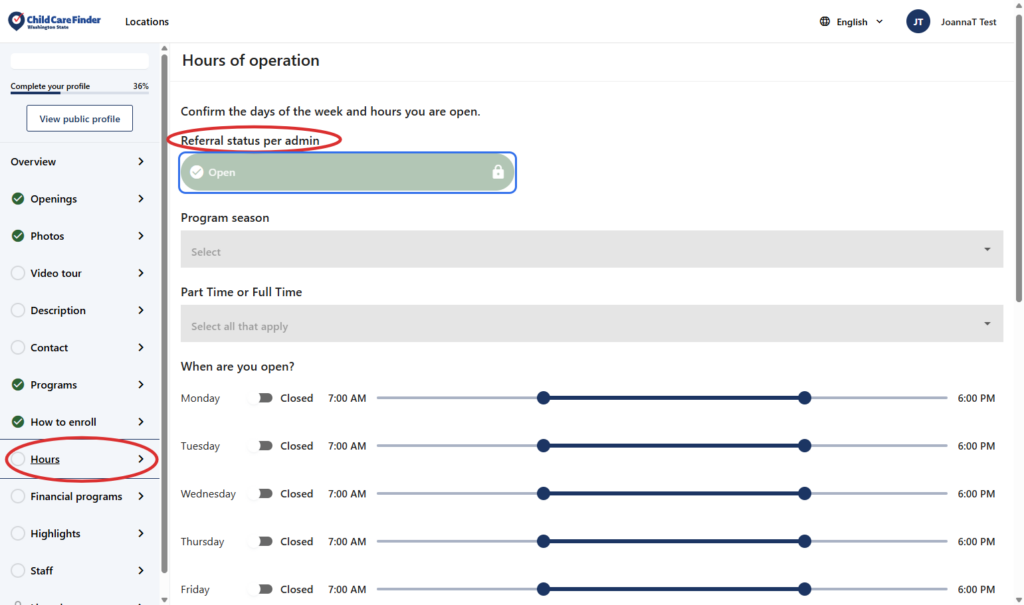Click the Child Care Finder logo
The width and height of the screenshot is (1024, 605).
click(x=54, y=21)
